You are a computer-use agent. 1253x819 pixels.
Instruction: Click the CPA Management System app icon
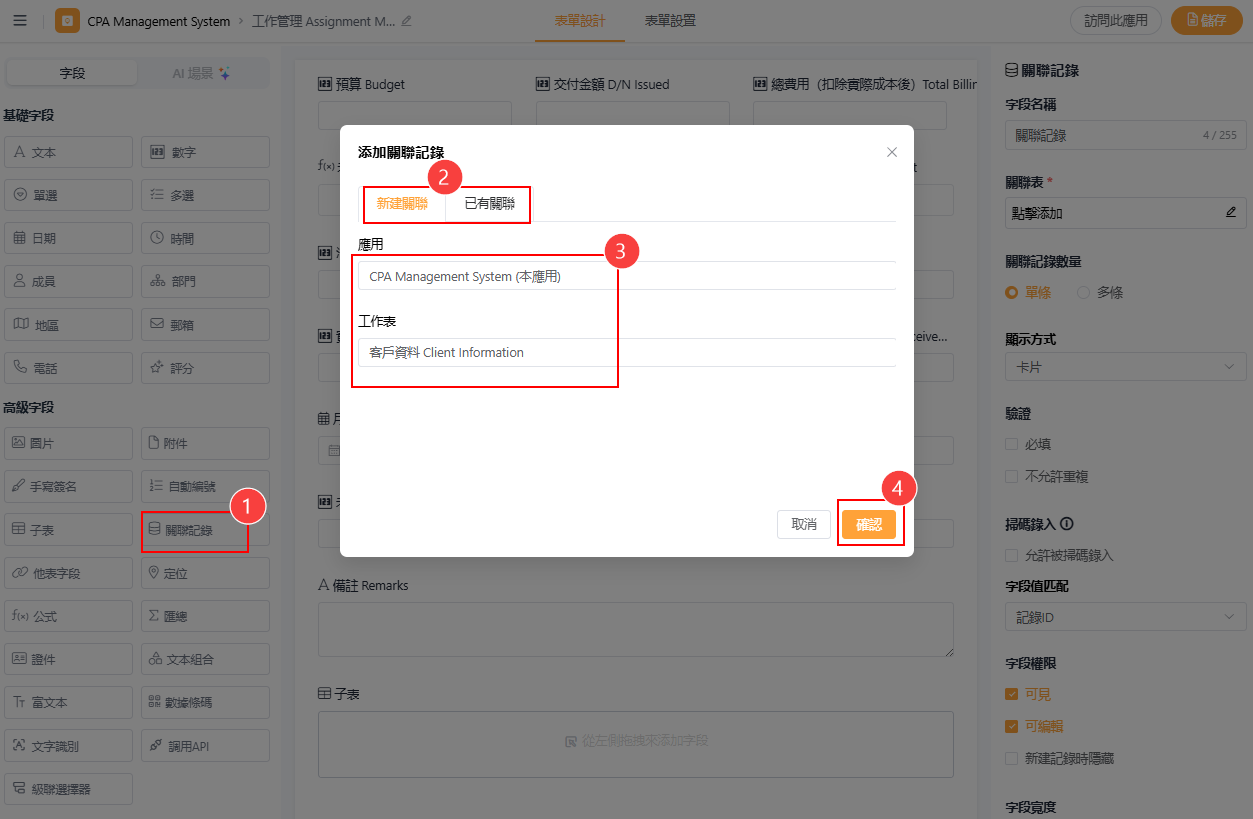click(x=67, y=21)
